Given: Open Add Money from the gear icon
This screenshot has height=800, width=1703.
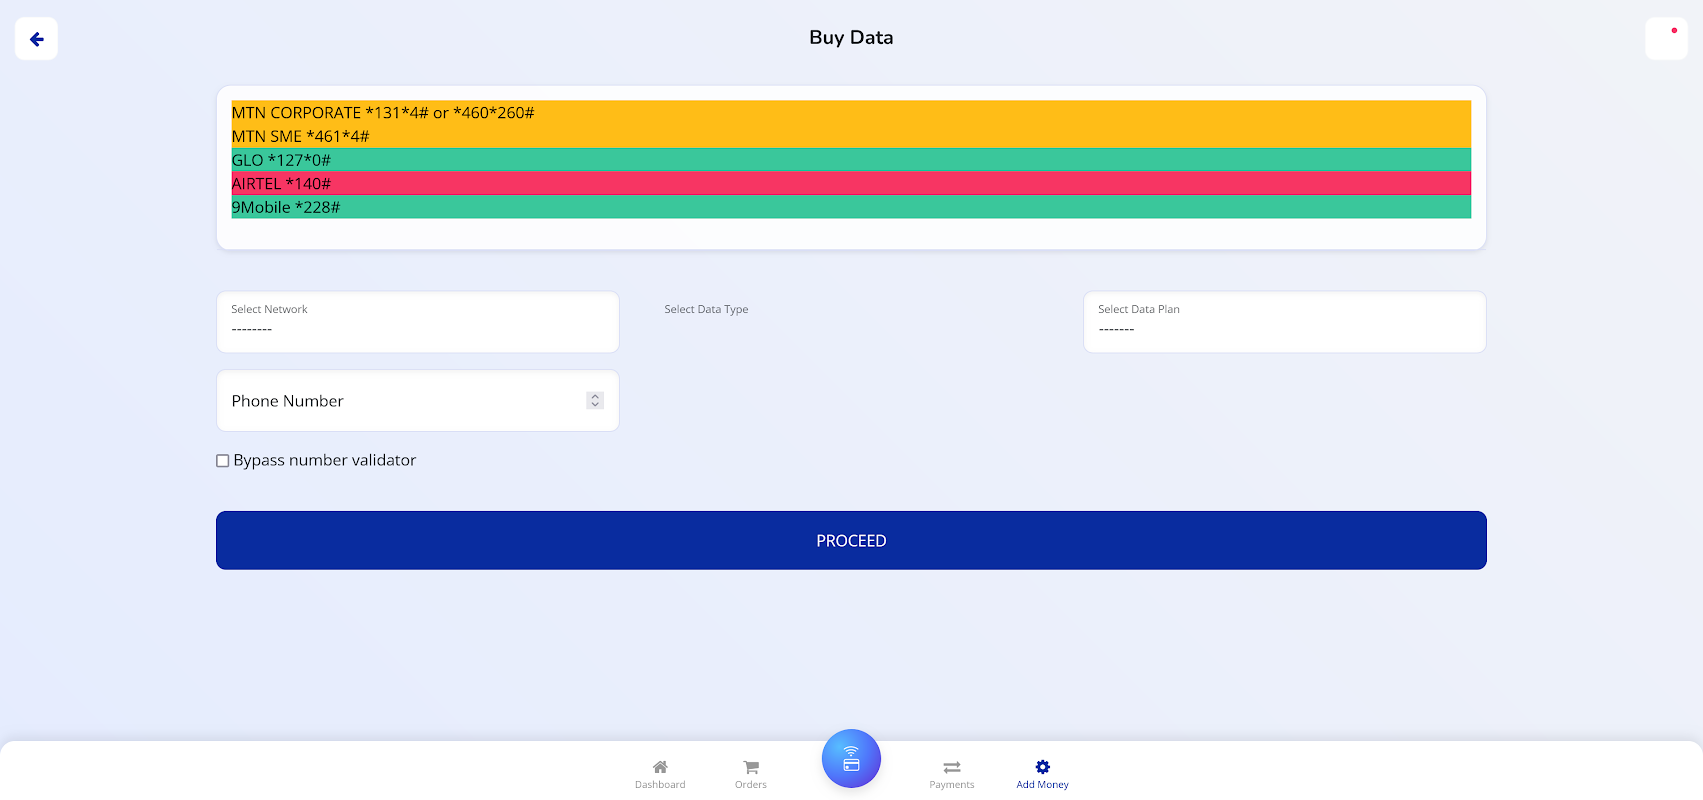Looking at the screenshot, I should pyautogui.click(x=1042, y=774).
